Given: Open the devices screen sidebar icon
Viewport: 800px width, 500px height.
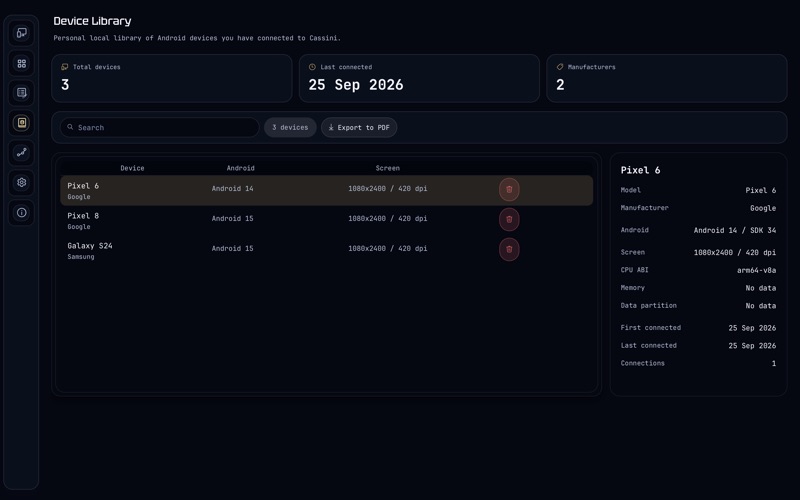Looking at the screenshot, I should 21,33.
